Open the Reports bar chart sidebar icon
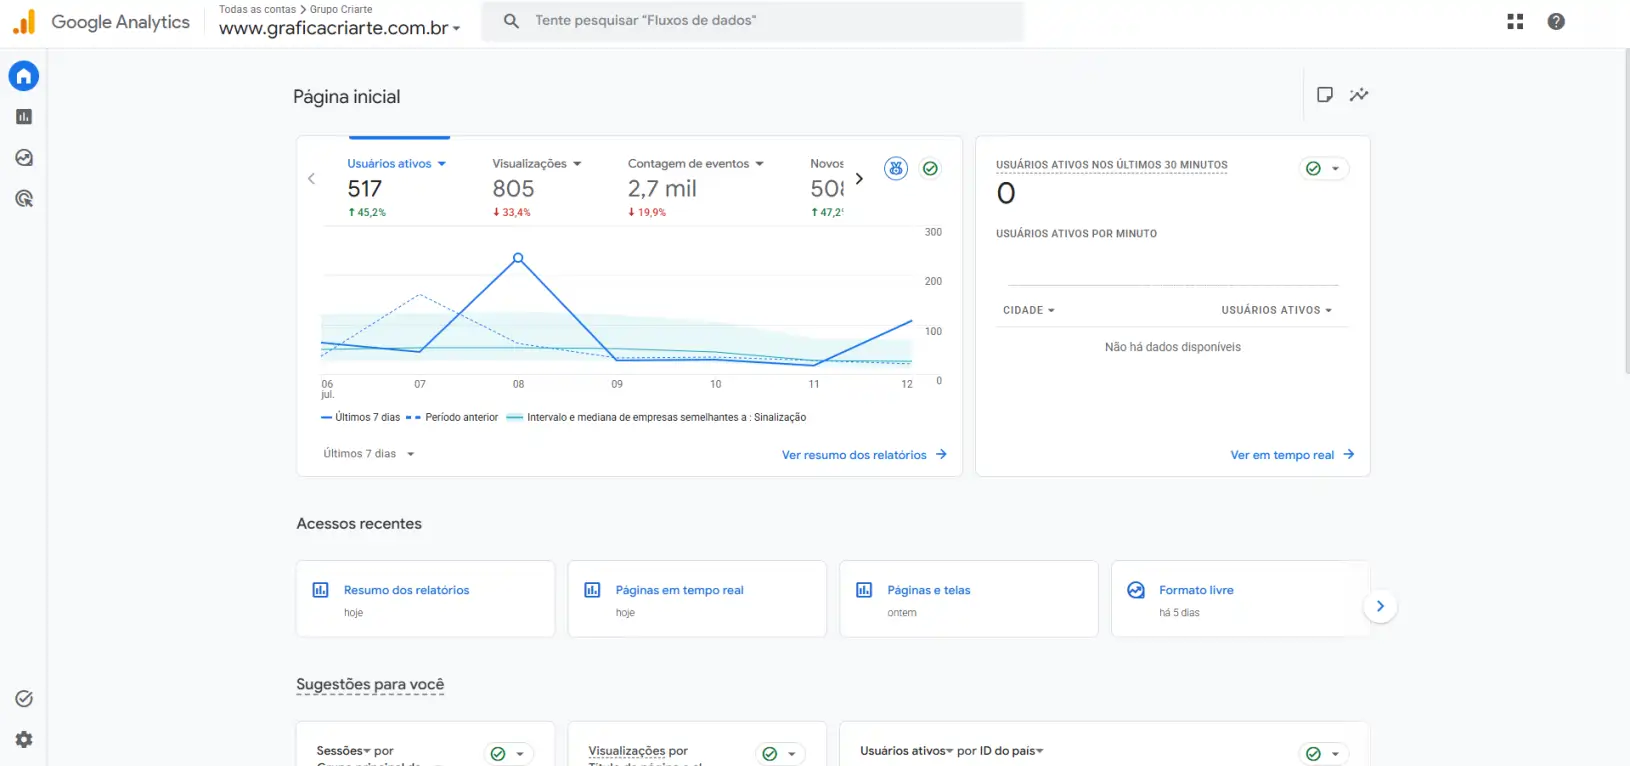1630x766 pixels. [24, 117]
